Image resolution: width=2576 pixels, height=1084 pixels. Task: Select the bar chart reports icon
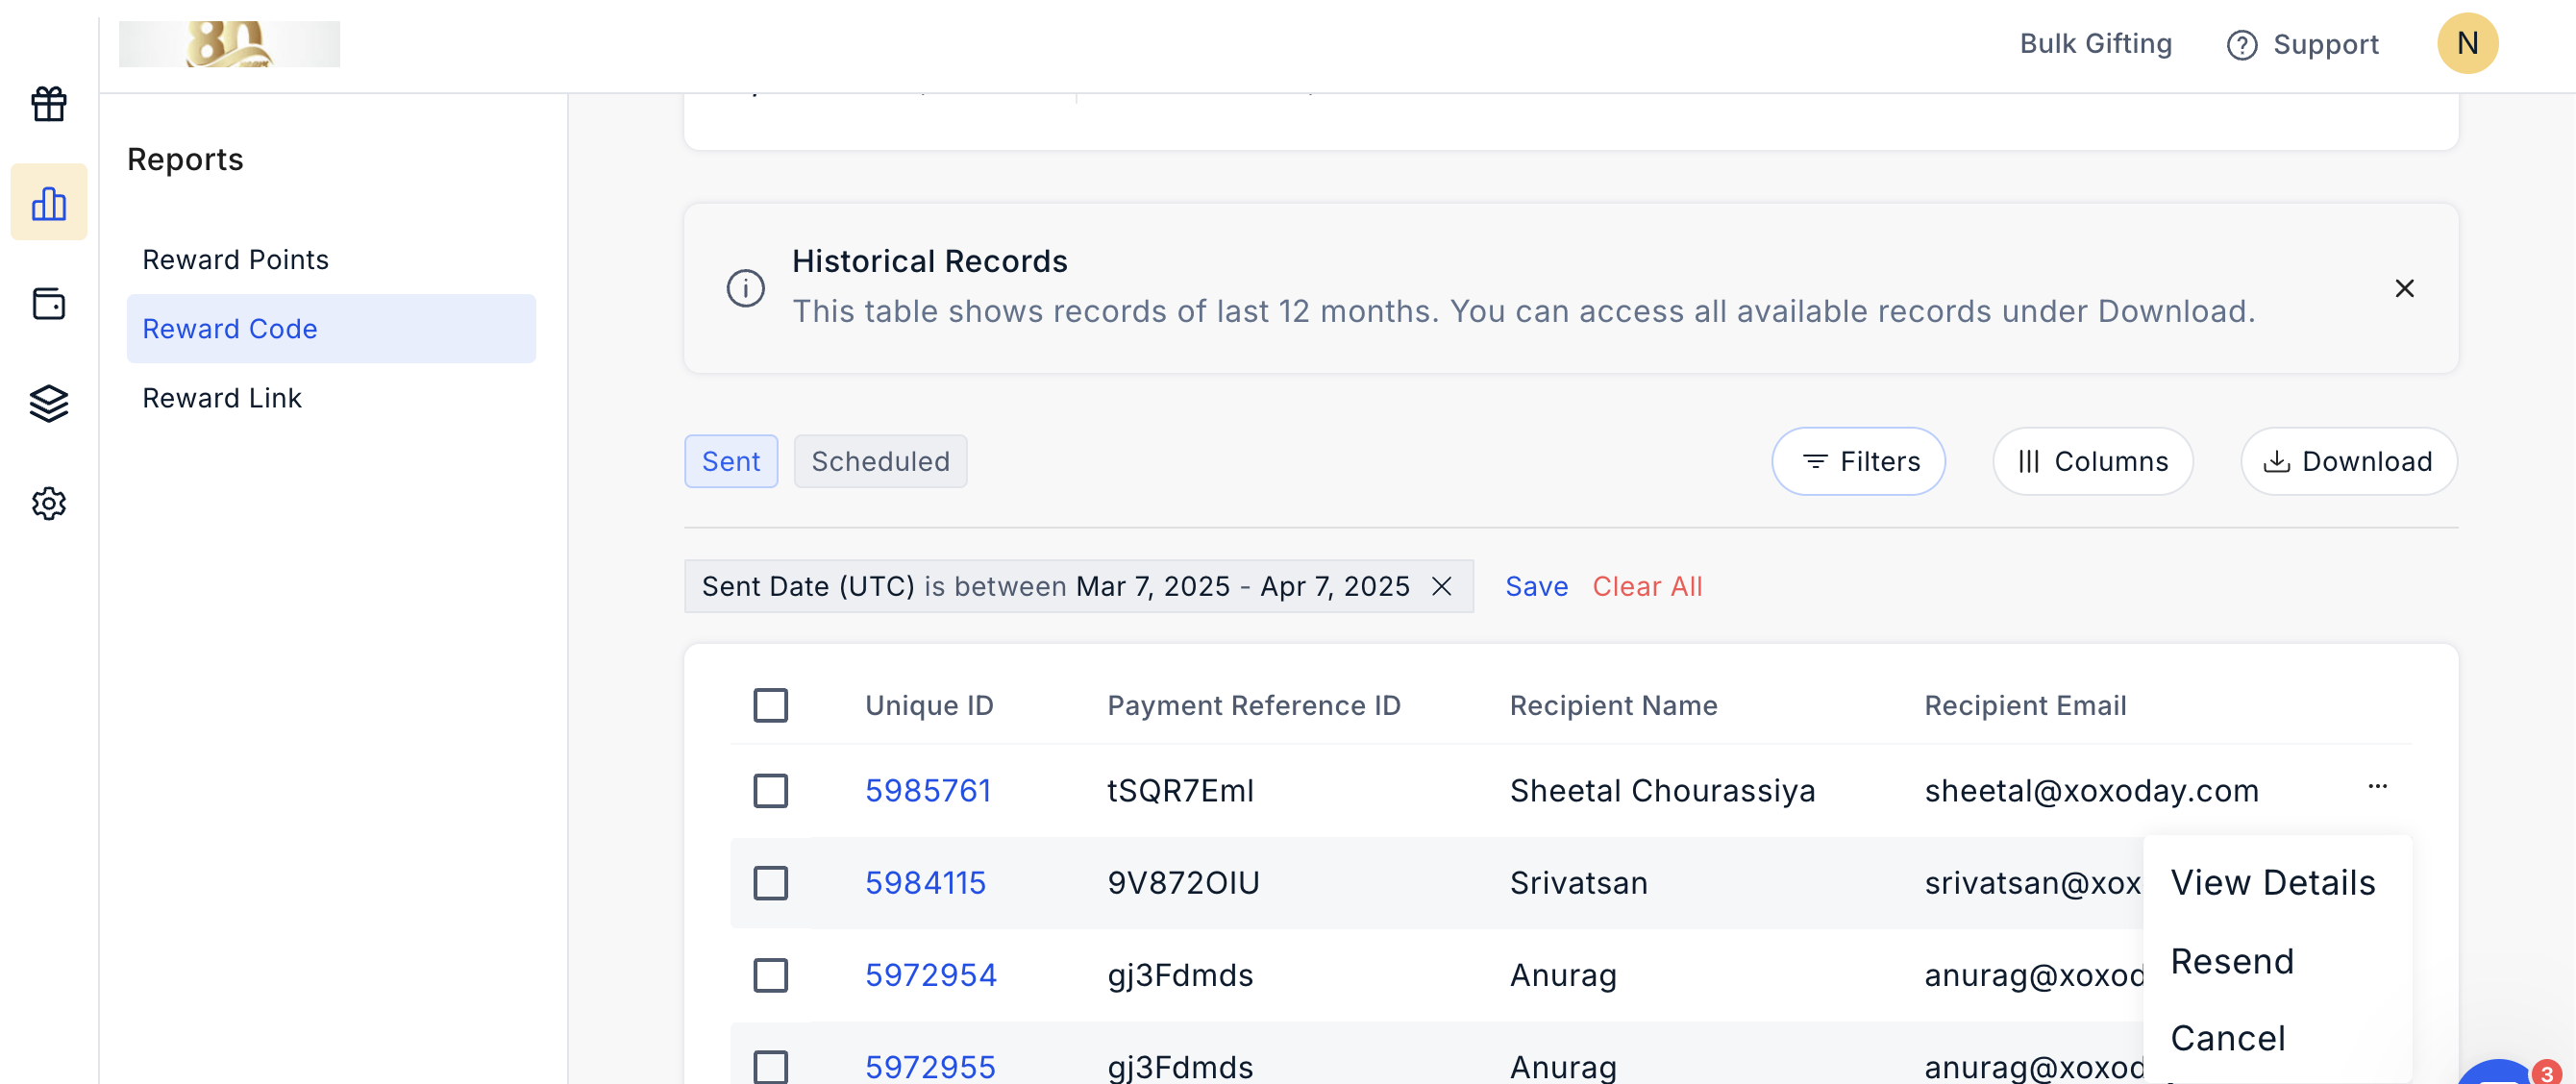48,203
